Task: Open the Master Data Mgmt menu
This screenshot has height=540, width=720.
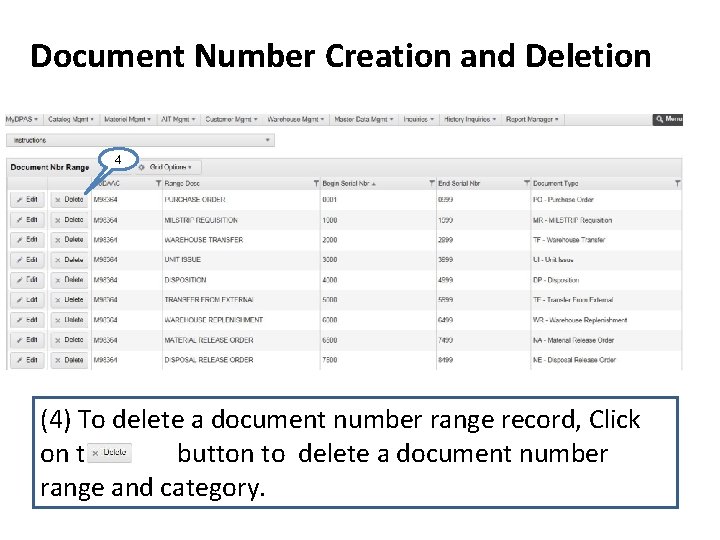Action: [x=364, y=119]
